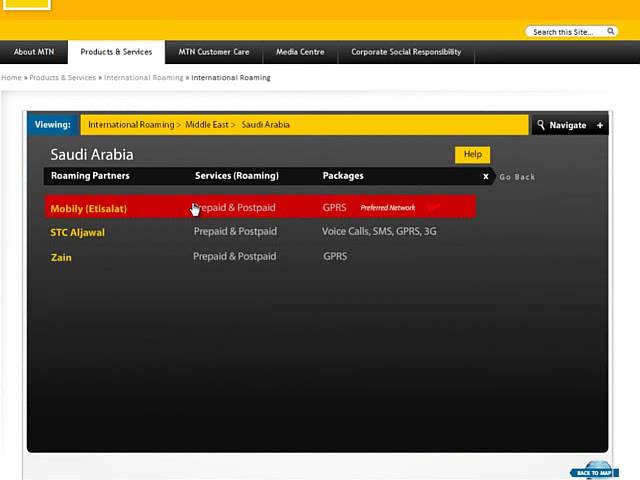The height and width of the screenshot is (480, 640).
Task: Click the Go Back link
Action: click(517, 177)
